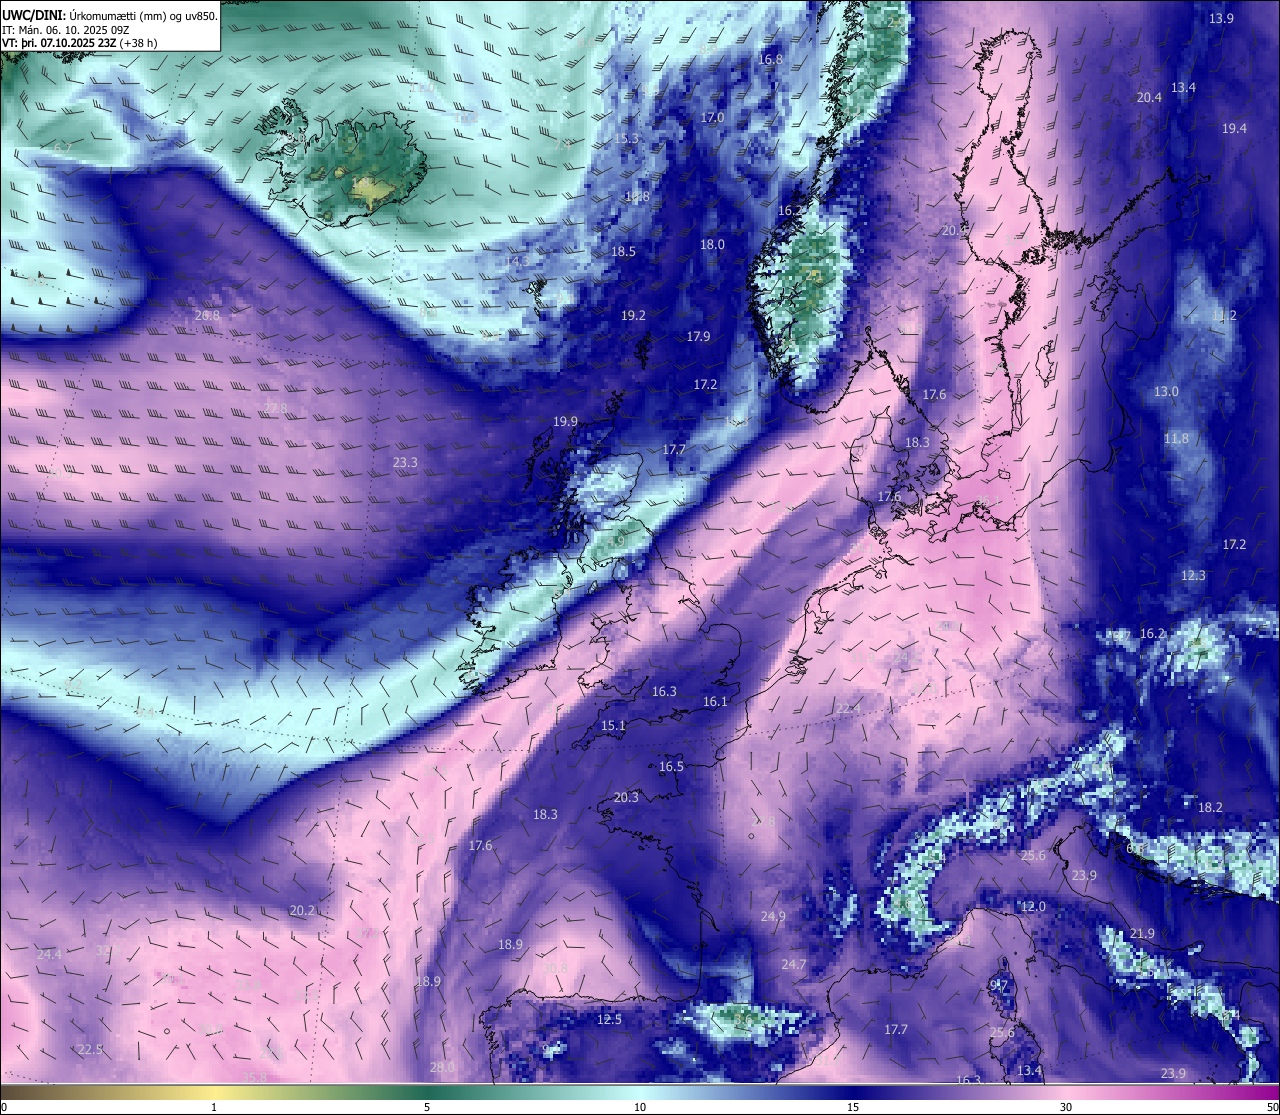Click the map value 19.2

[x=633, y=315]
